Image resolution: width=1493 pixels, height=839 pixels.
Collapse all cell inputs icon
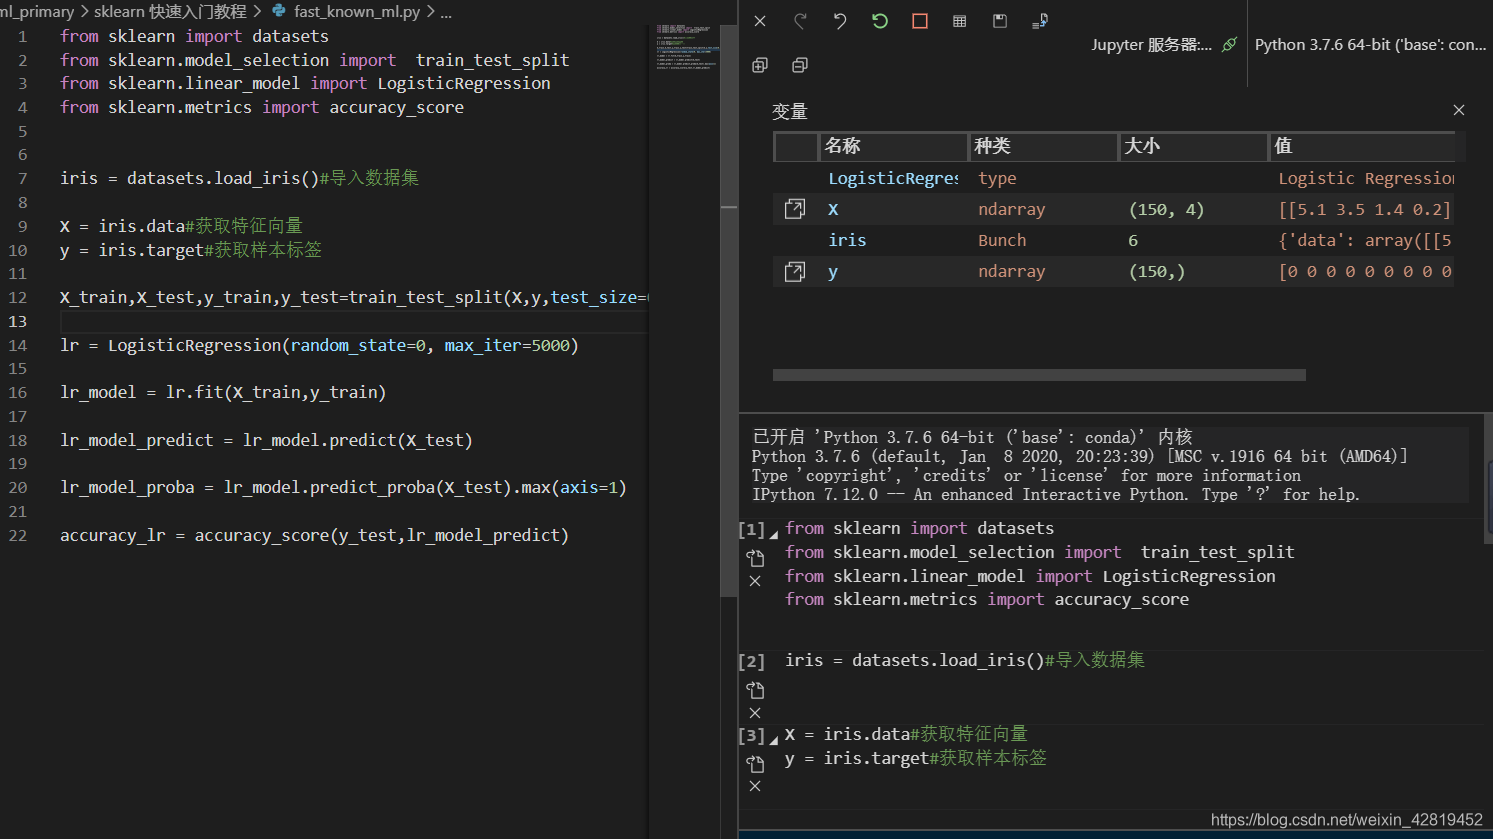pyautogui.click(x=800, y=65)
